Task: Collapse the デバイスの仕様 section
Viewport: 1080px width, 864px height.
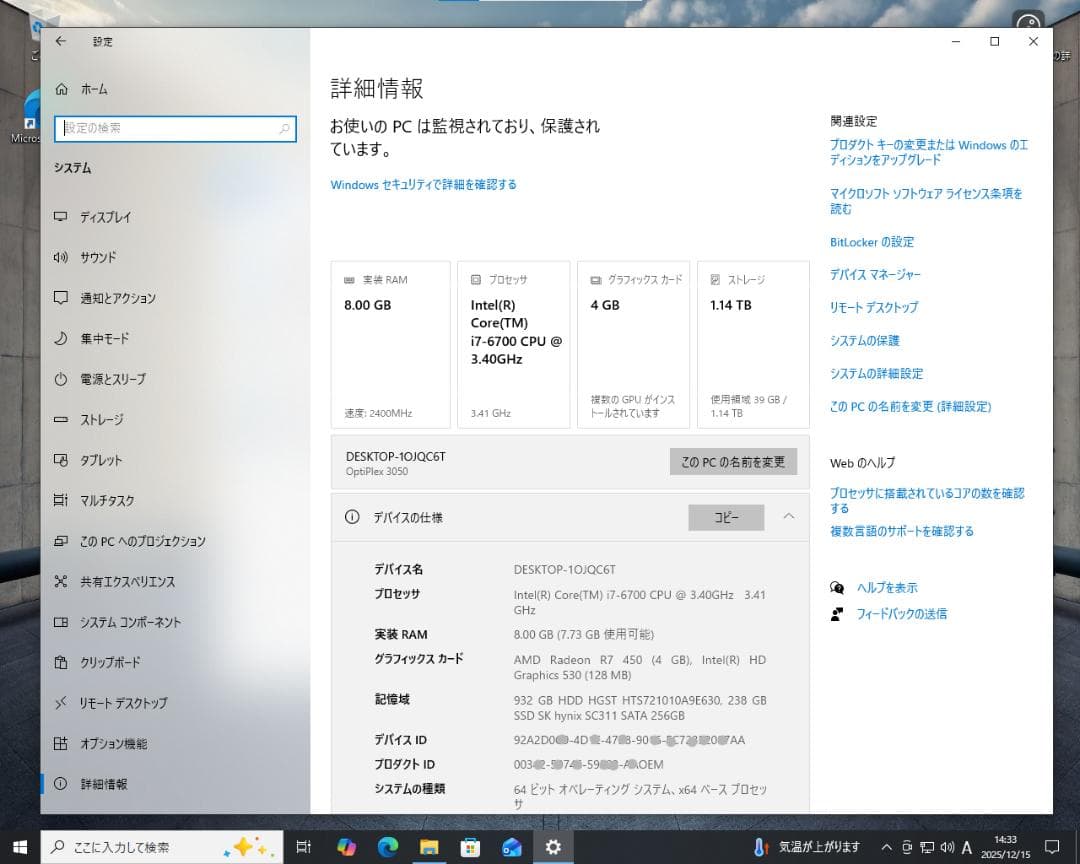Action: (x=789, y=517)
